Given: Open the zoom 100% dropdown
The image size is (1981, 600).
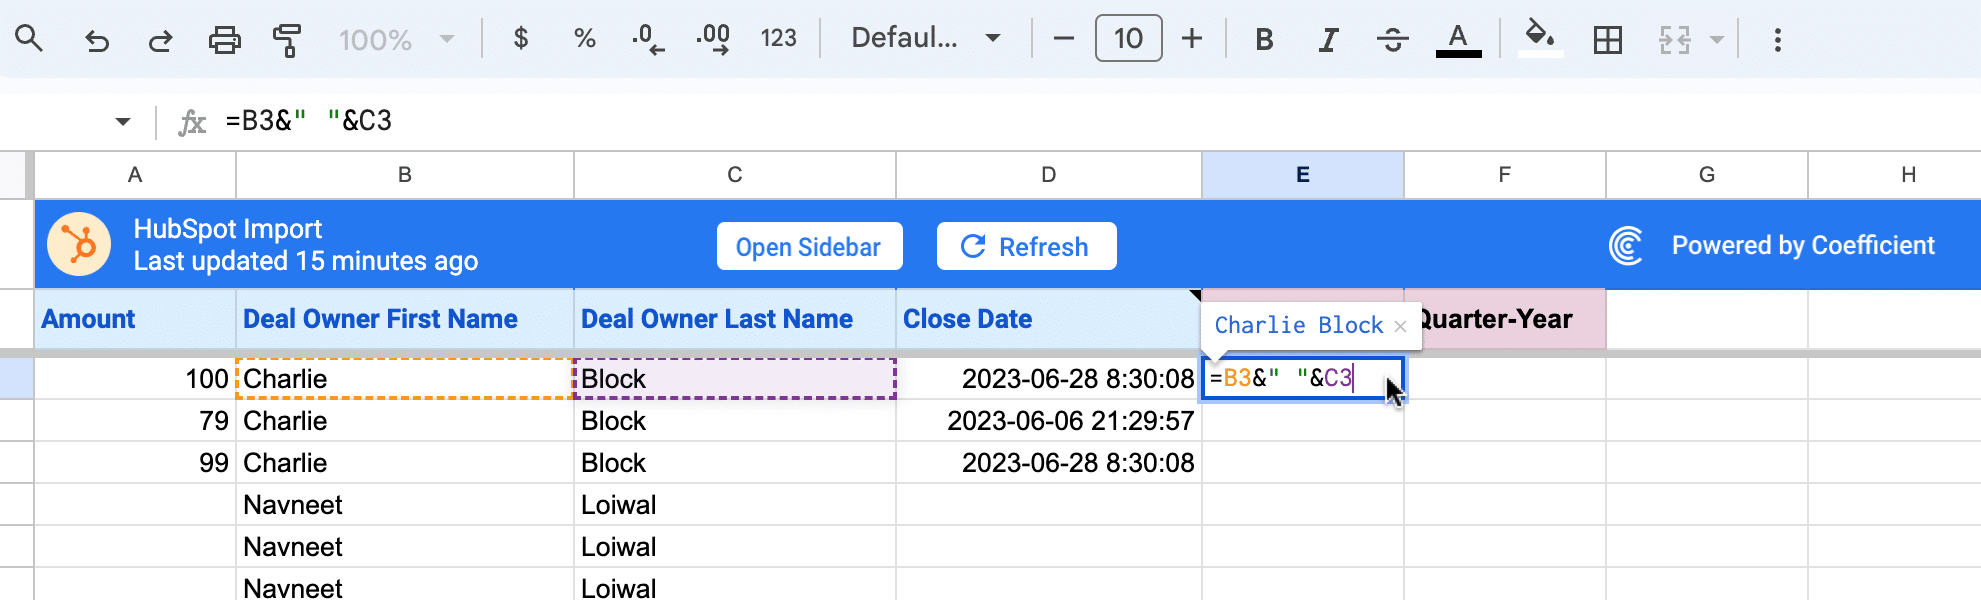Looking at the screenshot, I should pyautogui.click(x=397, y=40).
